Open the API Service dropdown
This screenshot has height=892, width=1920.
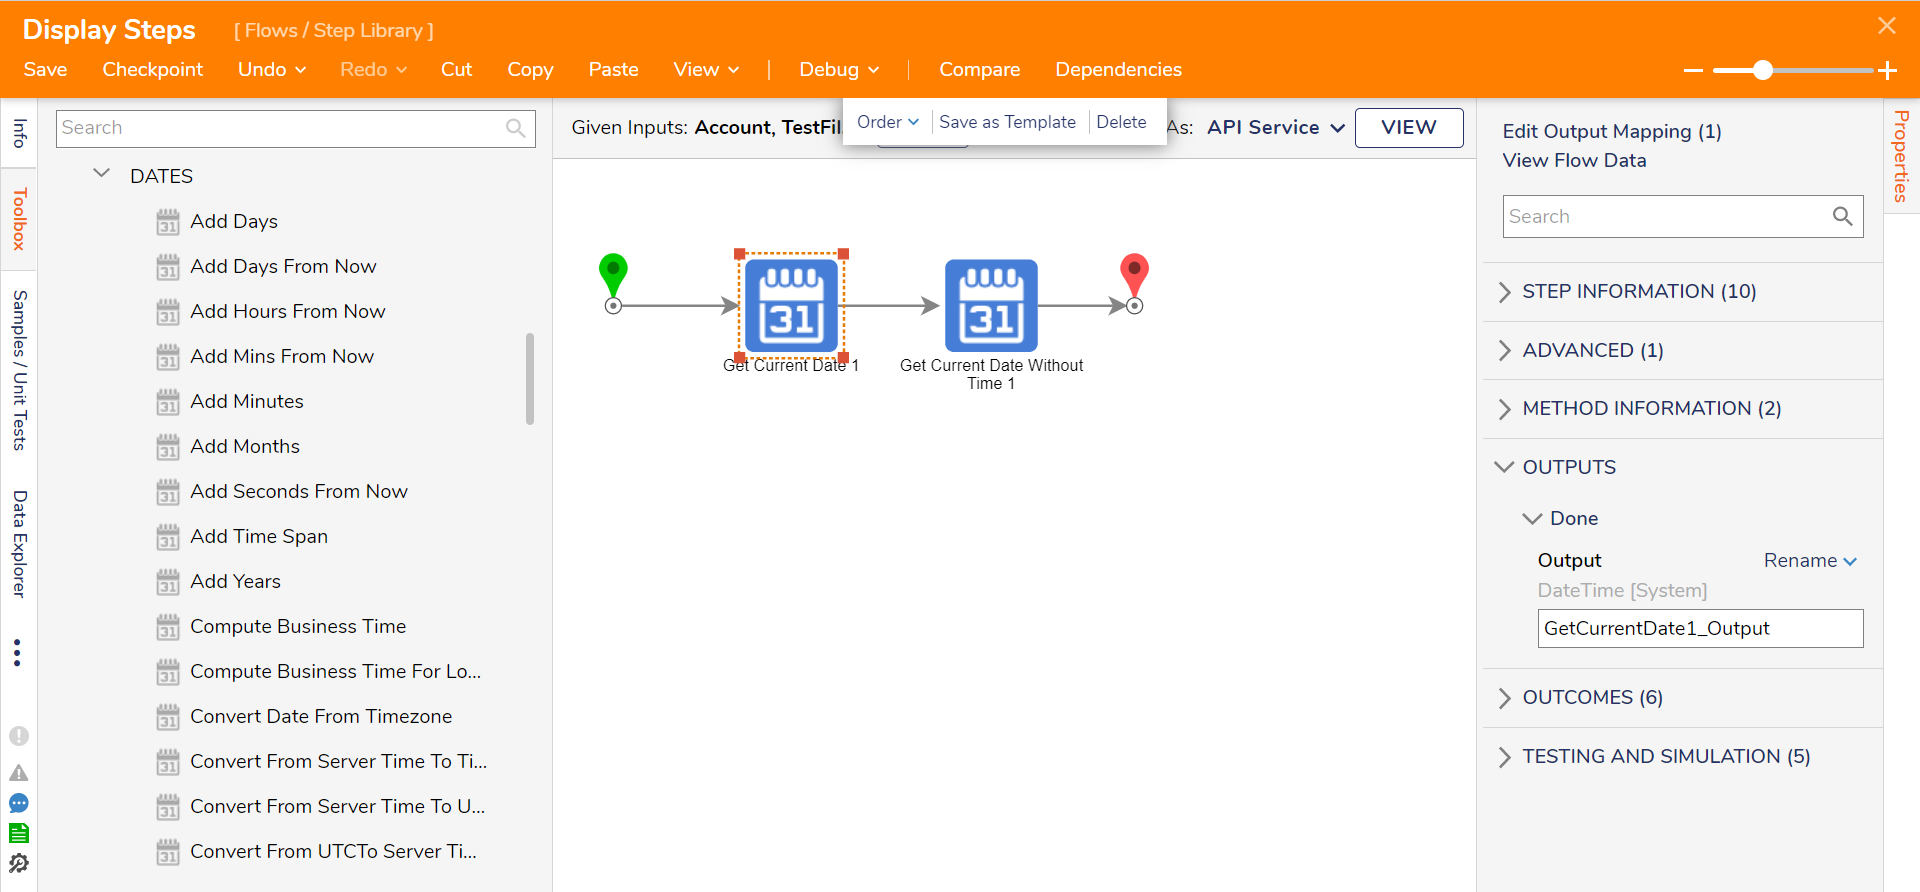[x=1276, y=127]
